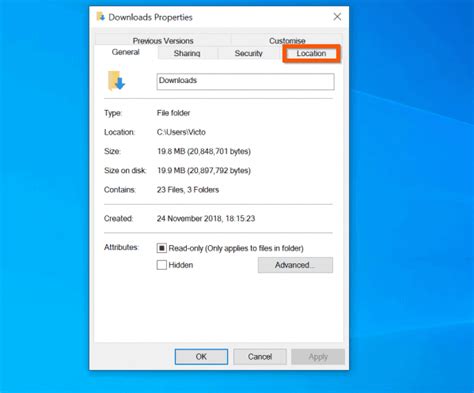The width and height of the screenshot is (474, 393).
Task: Click the 'Contains:' label
Action: click(120, 190)
